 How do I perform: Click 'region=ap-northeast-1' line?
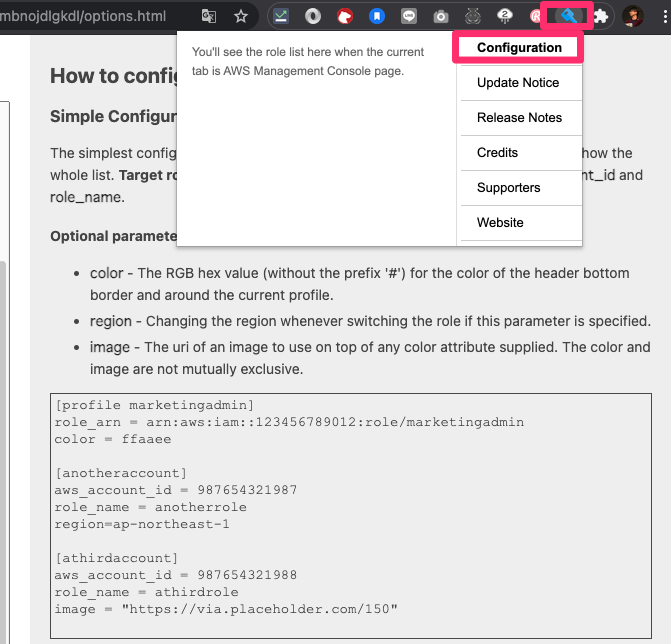click(x=142, y=524)
